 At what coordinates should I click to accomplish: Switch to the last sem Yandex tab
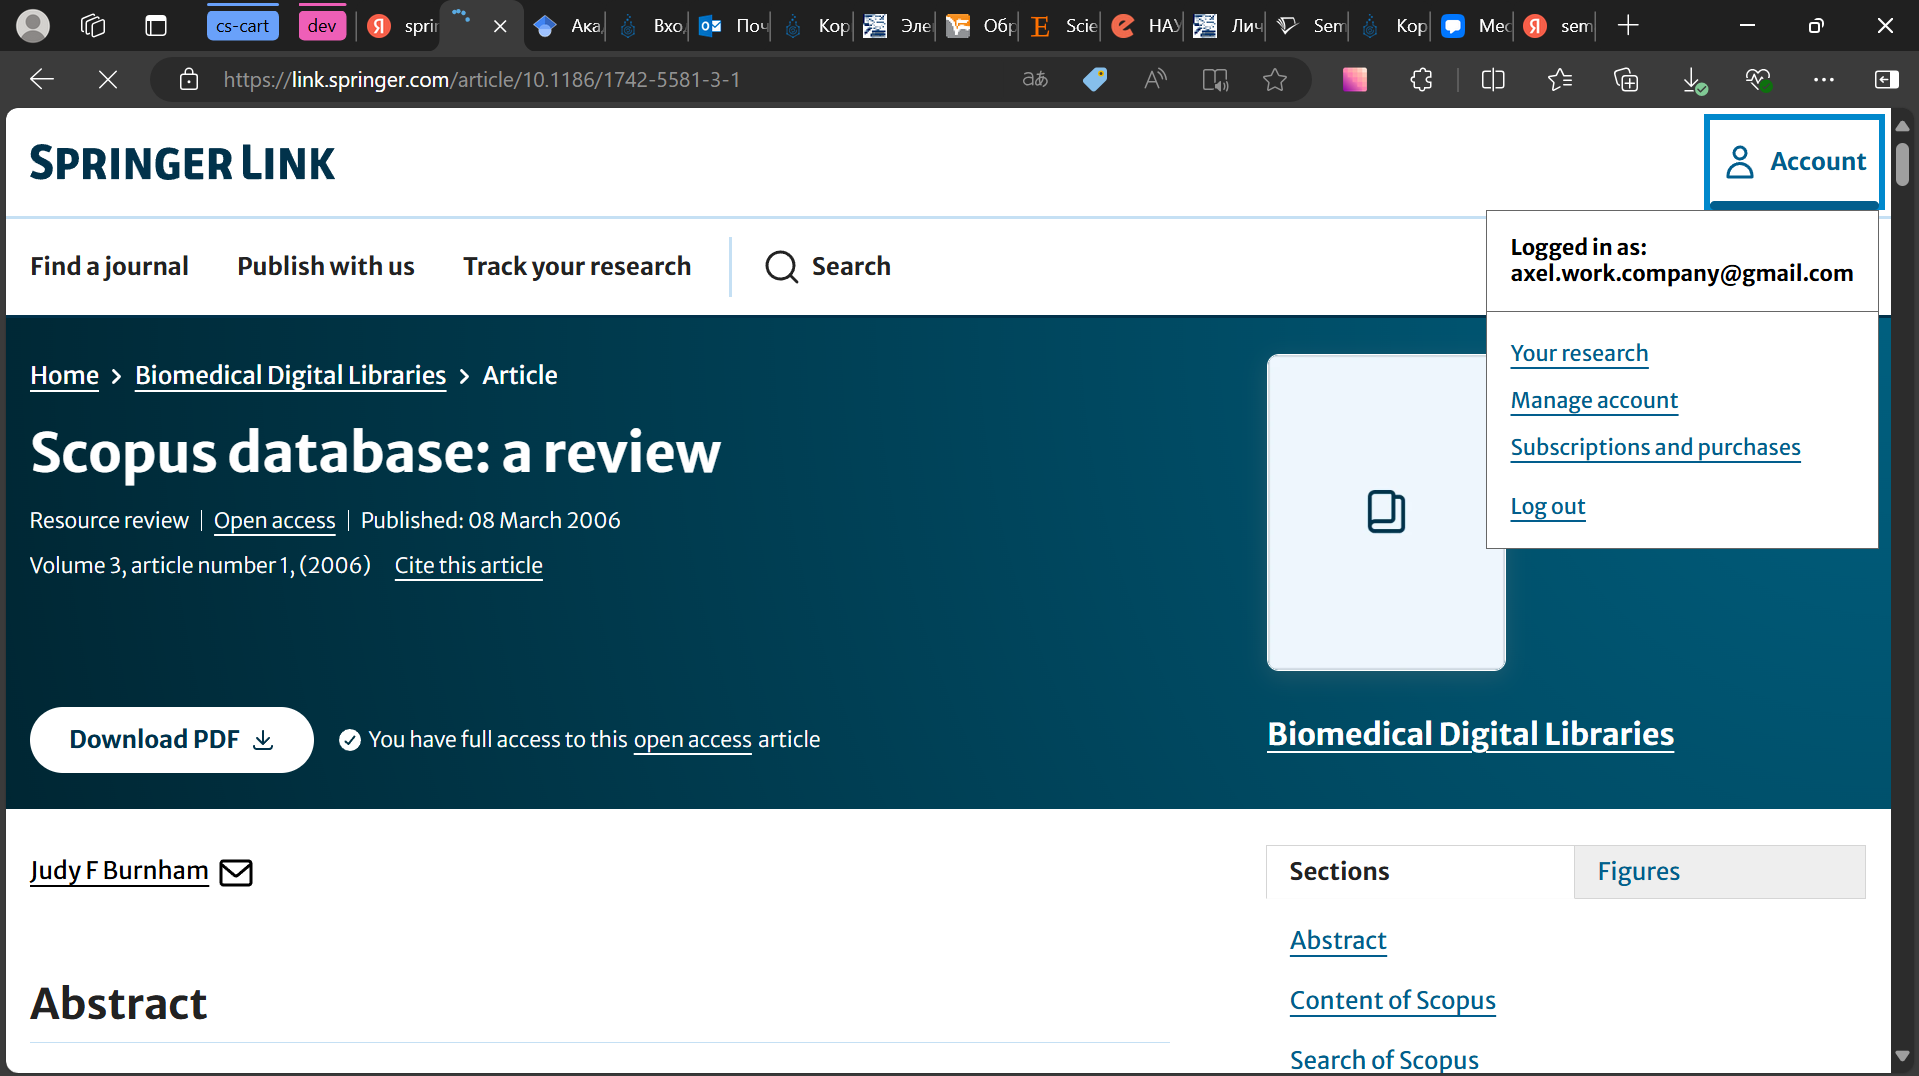[1558, 26]
